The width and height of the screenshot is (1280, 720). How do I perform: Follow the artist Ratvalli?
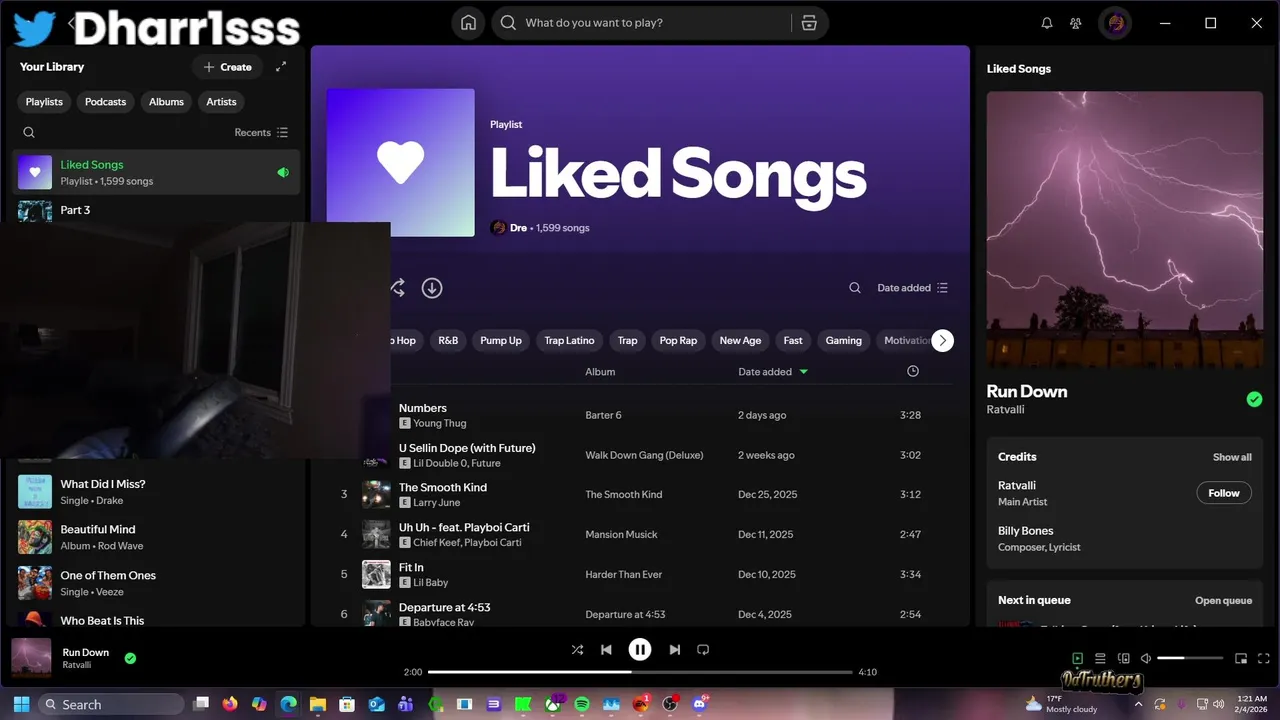1224,493
